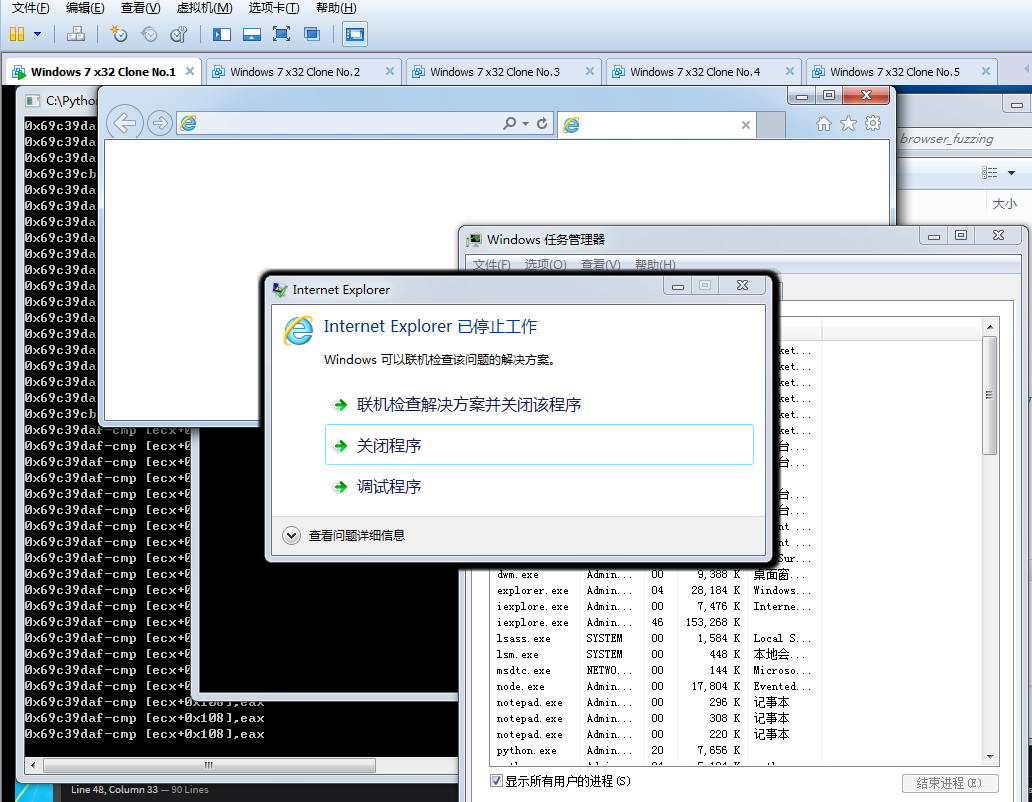Viewport: 1032px width, 802px height.
Task: Select the lsass.exe process row
Action: [x=654, y=638]
